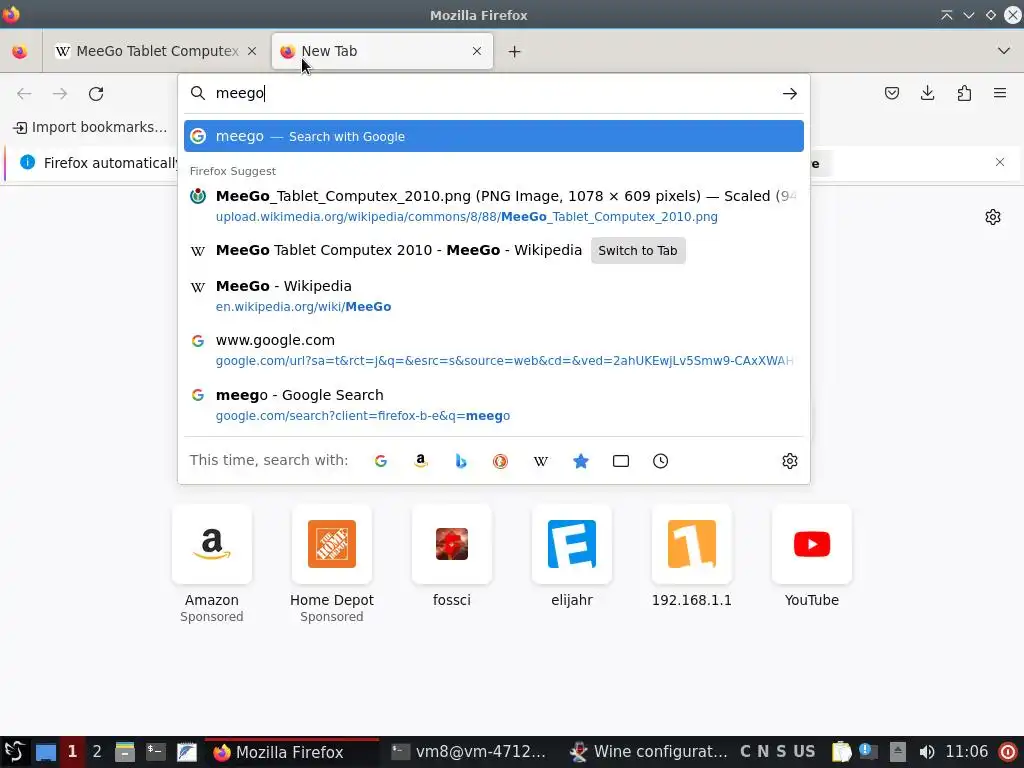Open New Tab page personalize gear
Image resolution: width=1024 pixels, height=768 pixels.
tap(993, 217)
